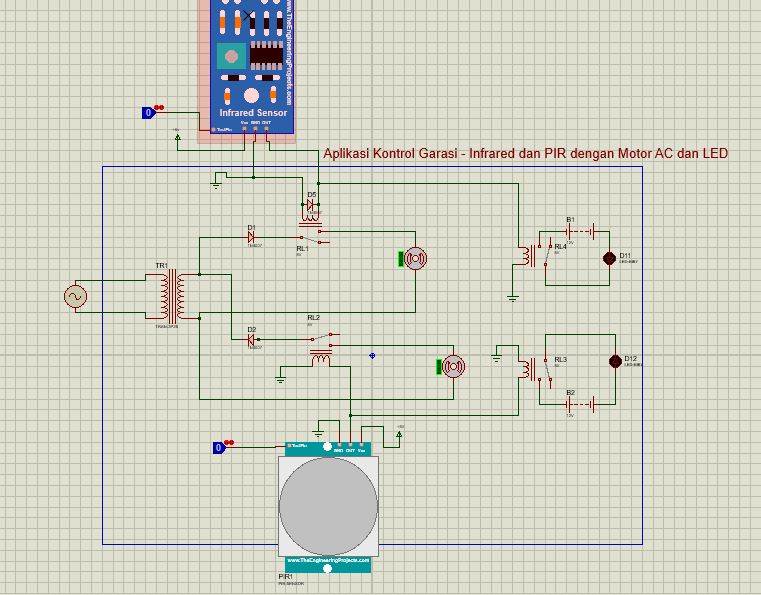Click the wire junction dot below PIR OUT

350,415
